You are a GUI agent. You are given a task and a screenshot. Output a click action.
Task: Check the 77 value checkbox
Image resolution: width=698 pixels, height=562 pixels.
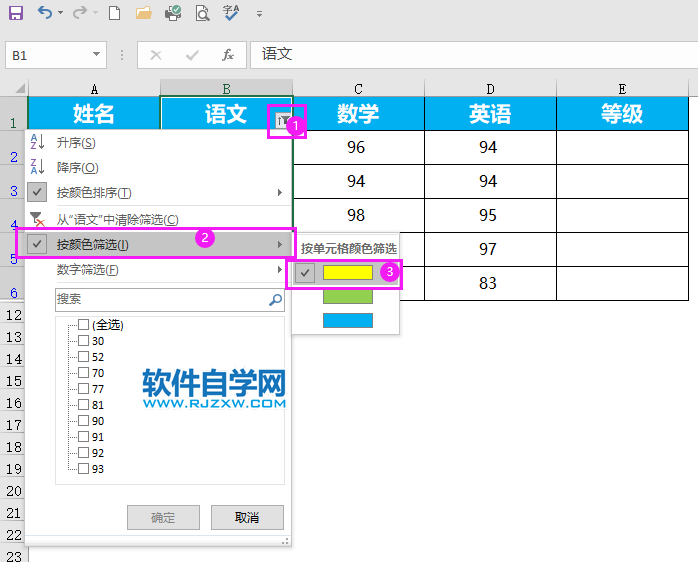83,389
